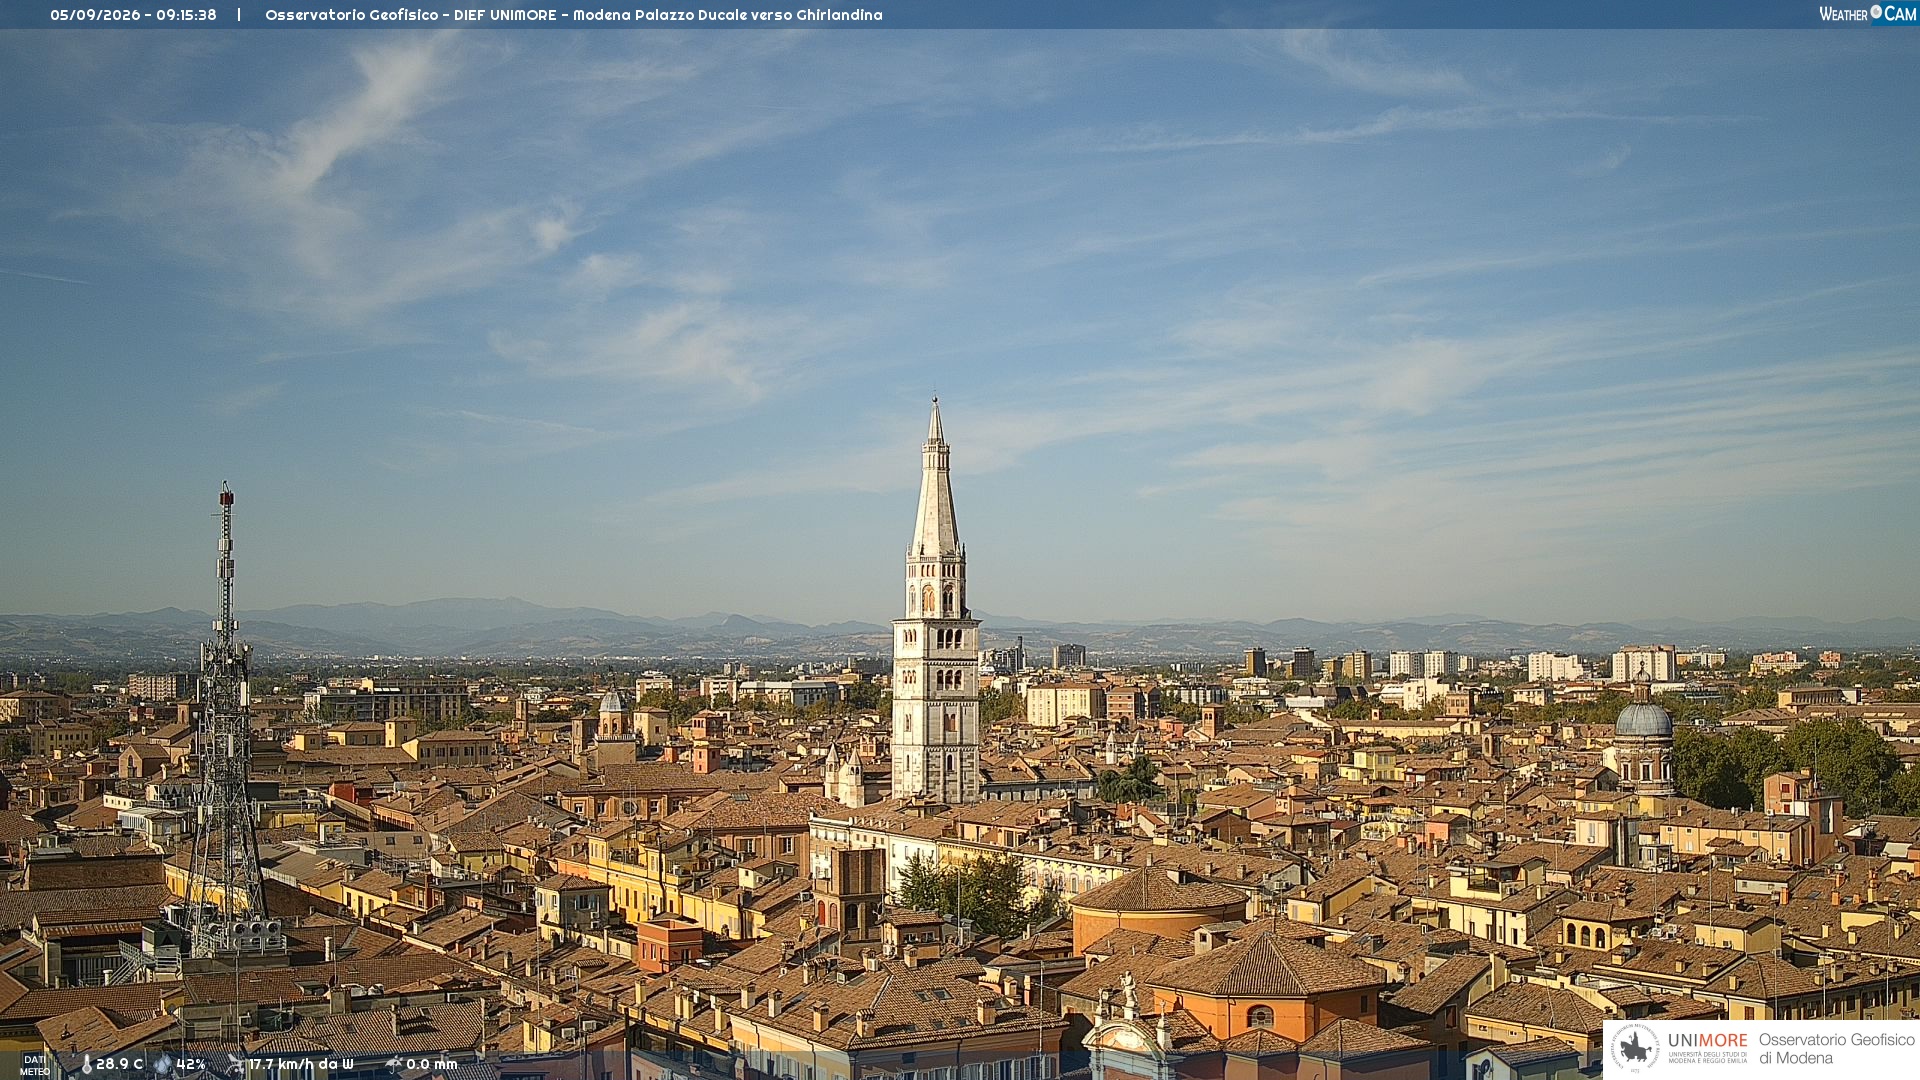The width and height of the screenshot is (1920, 1080).
Task: Click the UNIMORE university seal emblem
Action: point(1635,1048)
